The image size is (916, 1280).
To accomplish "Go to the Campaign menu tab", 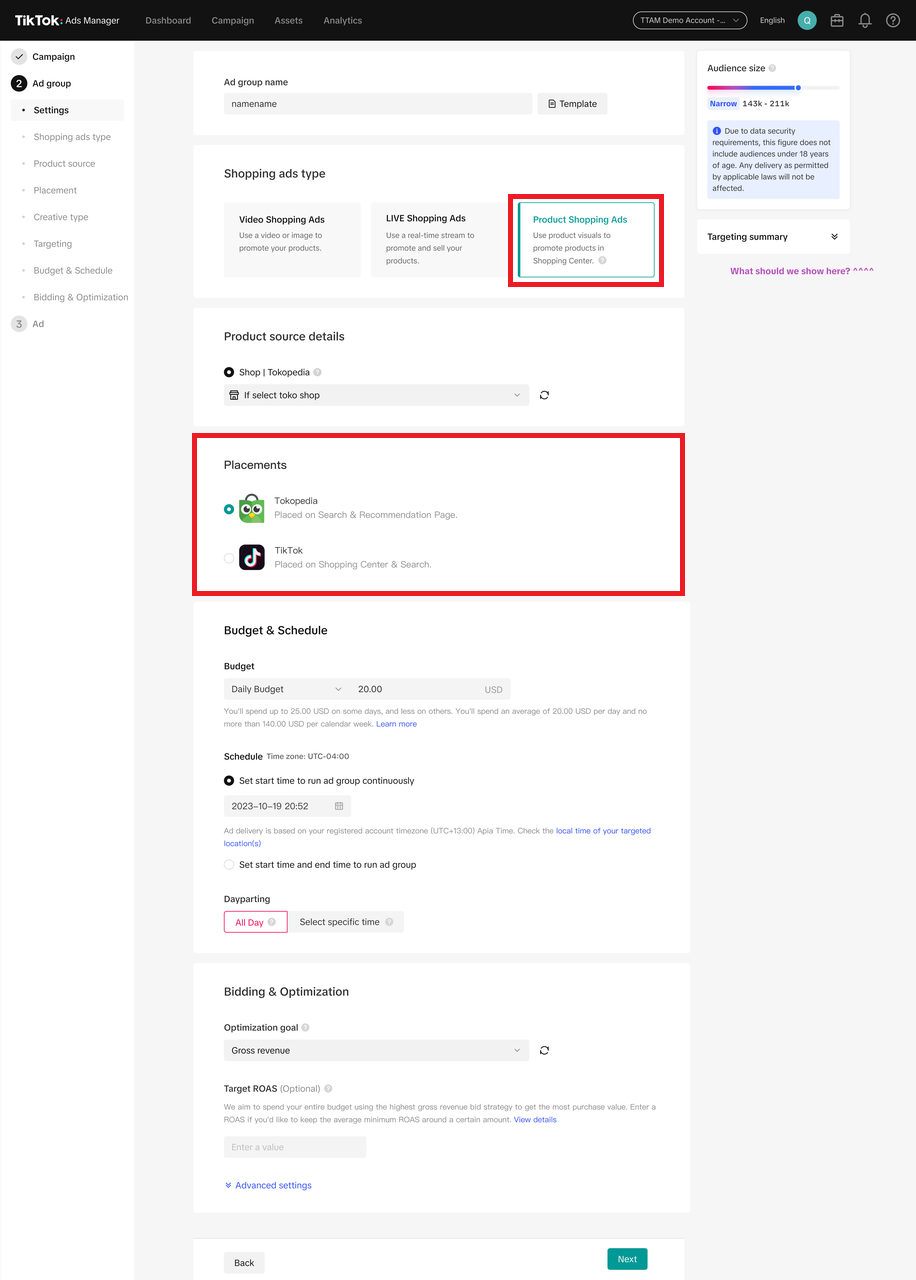I will pyautogui.click(x=233, y=20).
